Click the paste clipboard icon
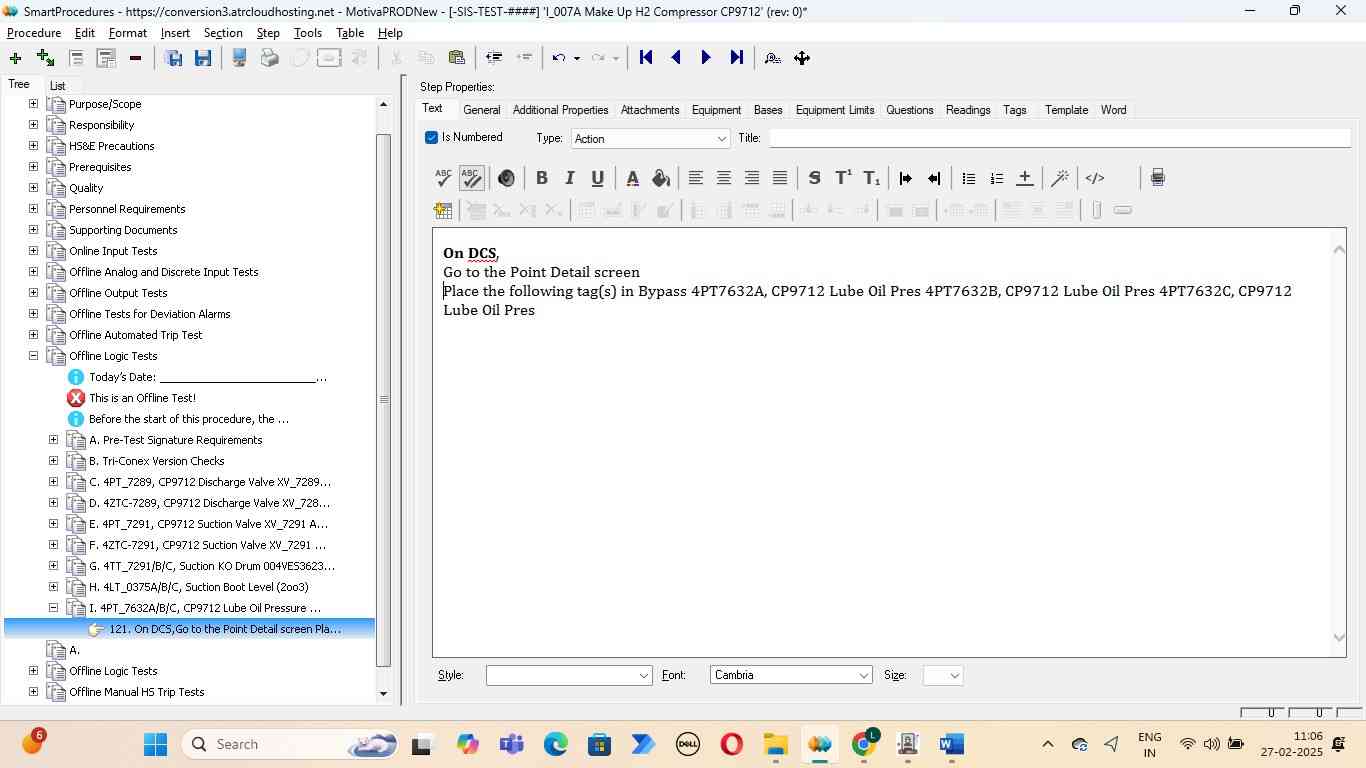This screenshot has height=768, width=1366. click(x=456, y=58)
